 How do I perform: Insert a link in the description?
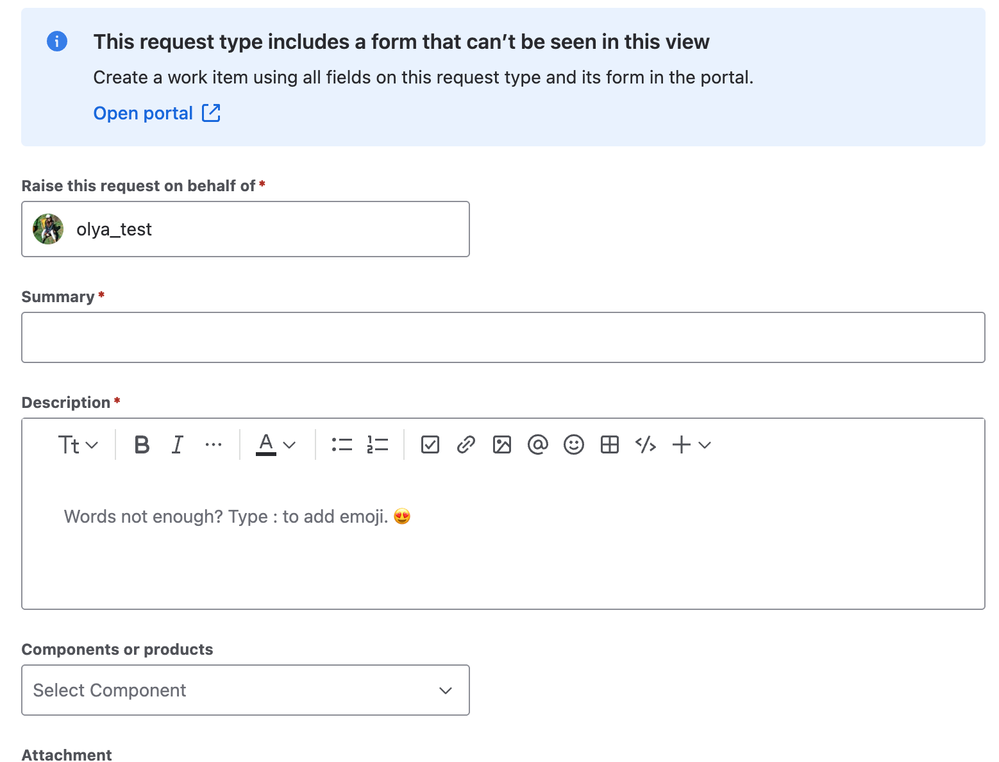tap(466, 444)
